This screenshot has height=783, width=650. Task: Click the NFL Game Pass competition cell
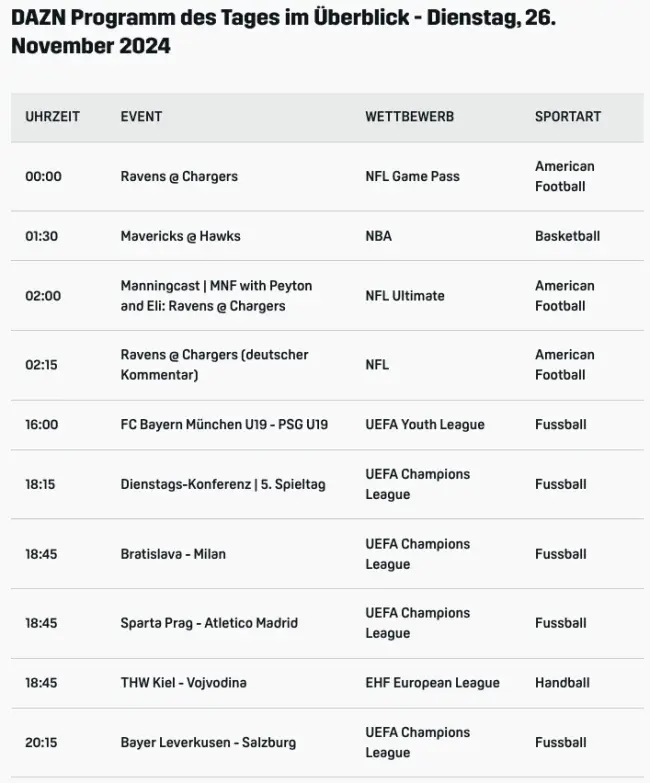[x=412, y=177]
